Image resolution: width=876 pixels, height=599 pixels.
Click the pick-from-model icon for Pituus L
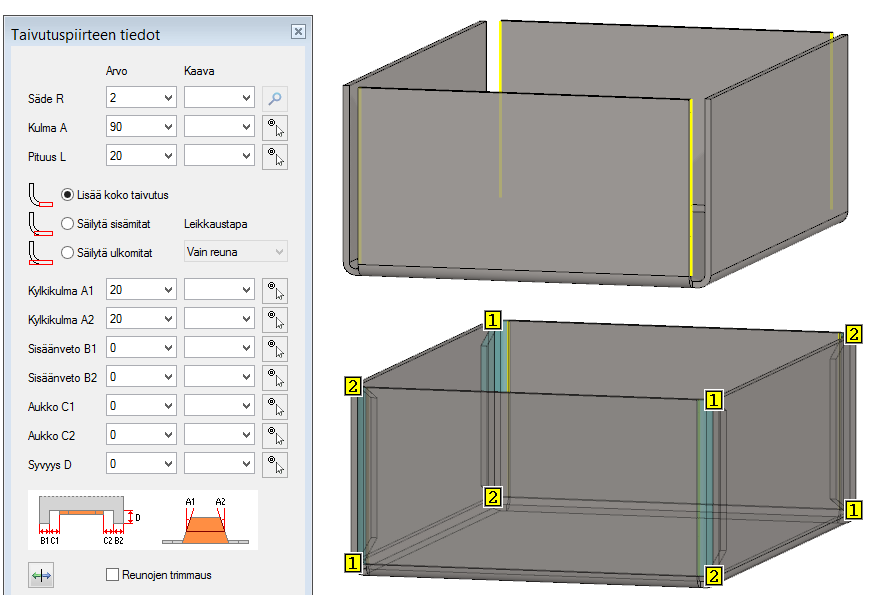(x=275, y=156)
